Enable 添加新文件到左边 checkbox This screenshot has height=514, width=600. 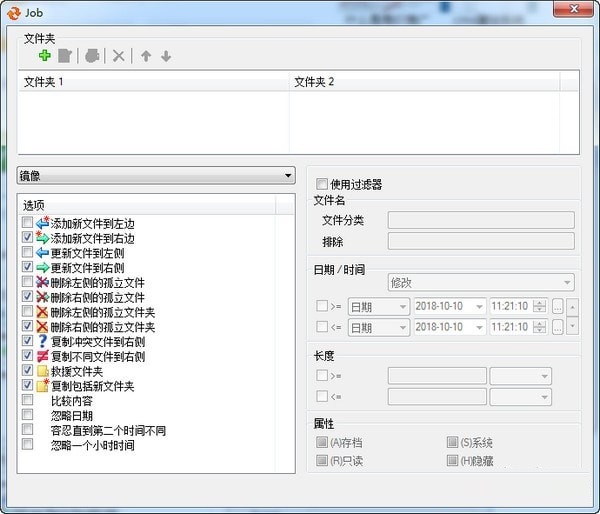27,222
